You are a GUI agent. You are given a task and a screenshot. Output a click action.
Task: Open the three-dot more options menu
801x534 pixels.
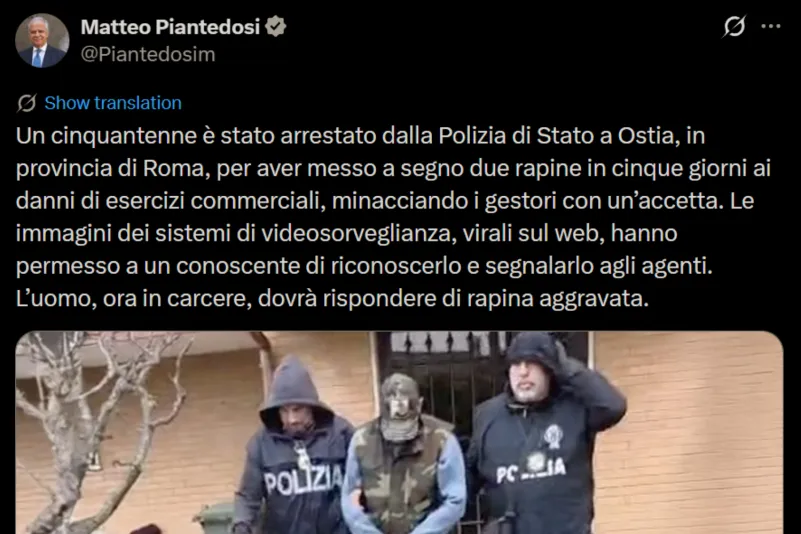click(x=771, y=26)
